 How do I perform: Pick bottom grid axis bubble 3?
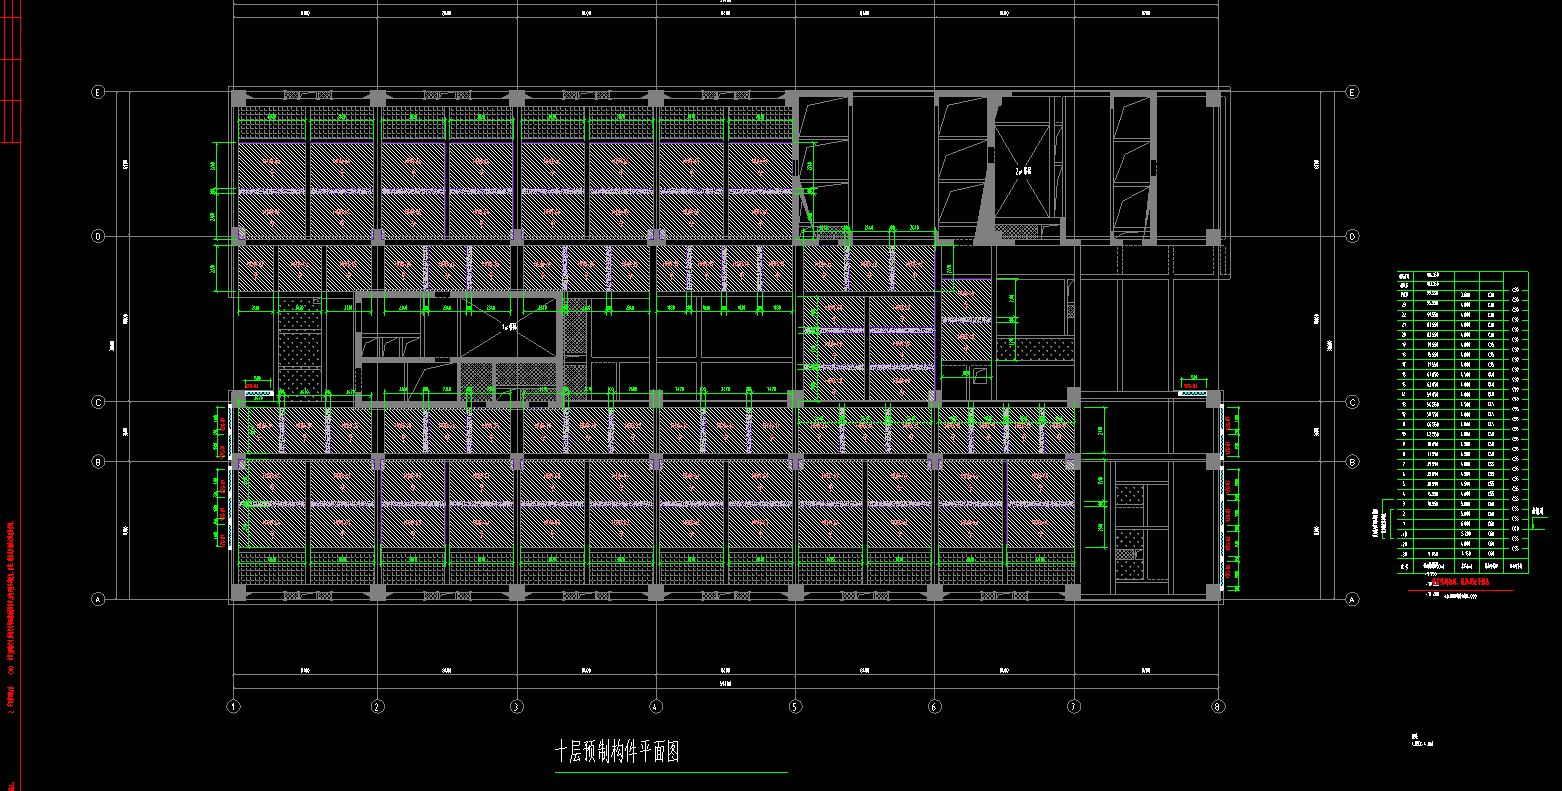pos(516,706)
